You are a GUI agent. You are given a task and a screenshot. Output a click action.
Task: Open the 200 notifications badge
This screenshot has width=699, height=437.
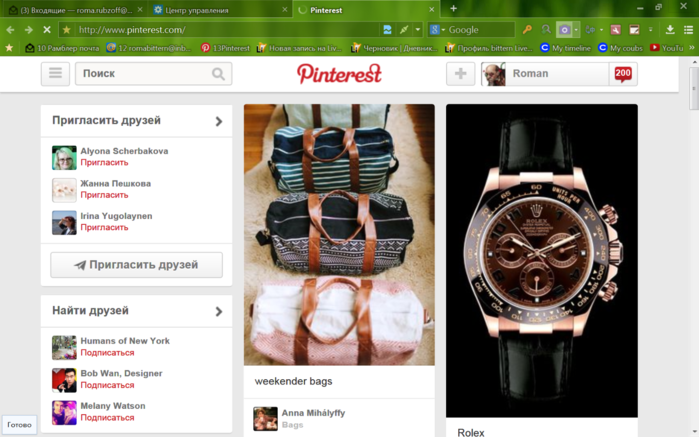(x=623, y=74)
